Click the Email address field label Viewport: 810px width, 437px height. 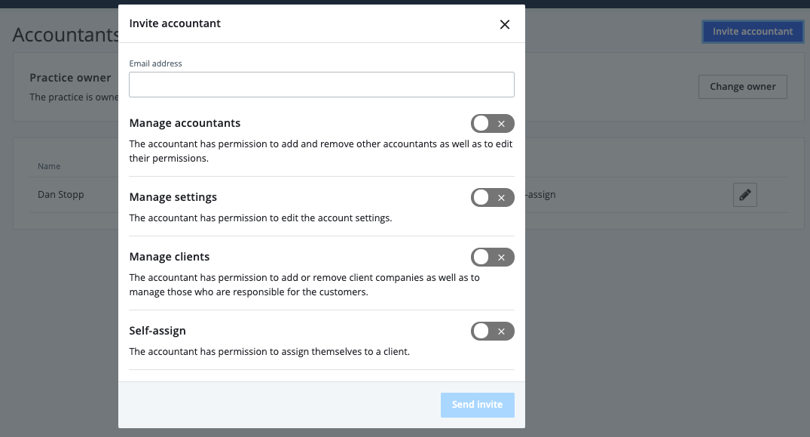click(x=155, y=64)
